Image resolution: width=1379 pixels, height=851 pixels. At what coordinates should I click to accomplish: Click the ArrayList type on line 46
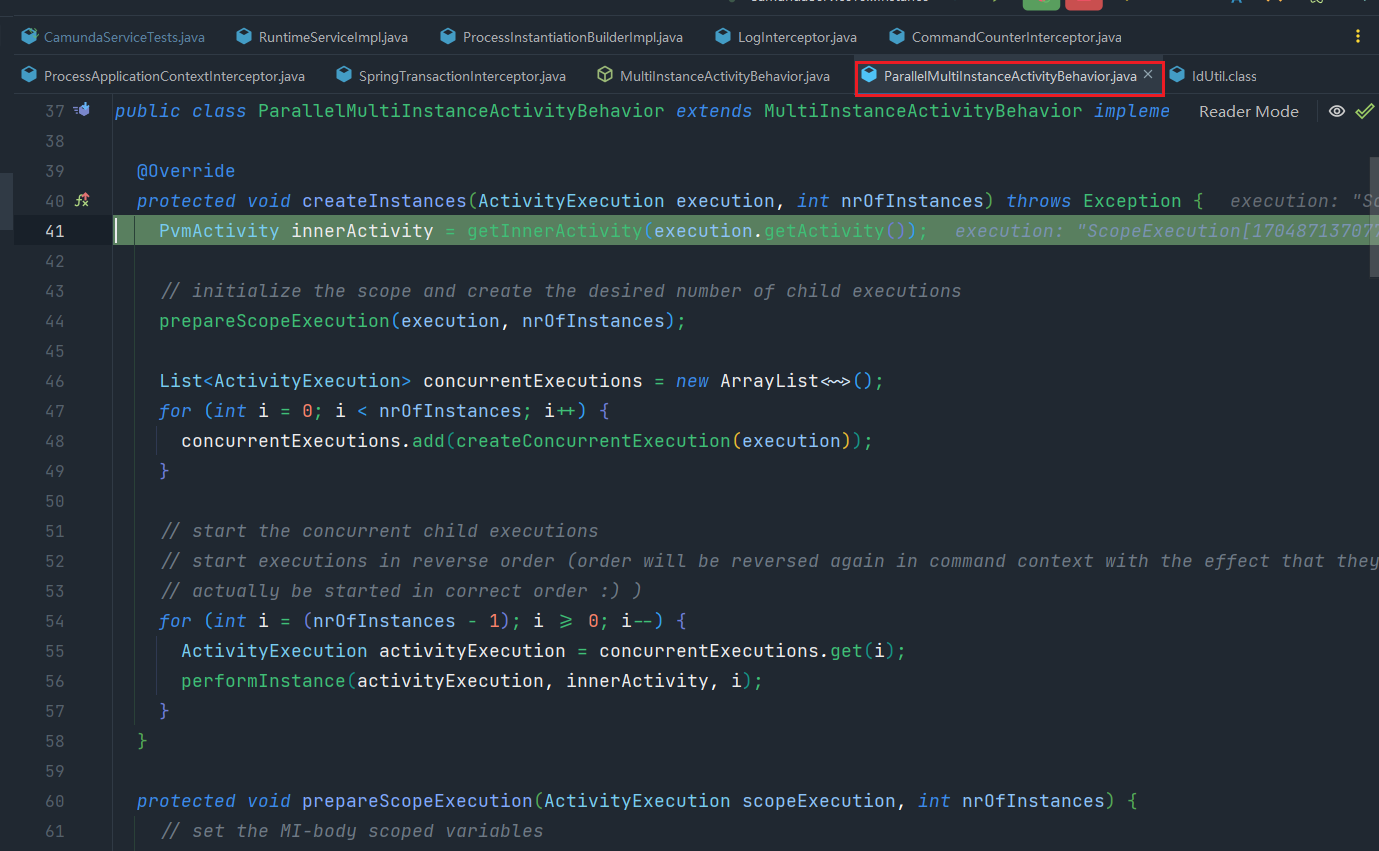770,381
